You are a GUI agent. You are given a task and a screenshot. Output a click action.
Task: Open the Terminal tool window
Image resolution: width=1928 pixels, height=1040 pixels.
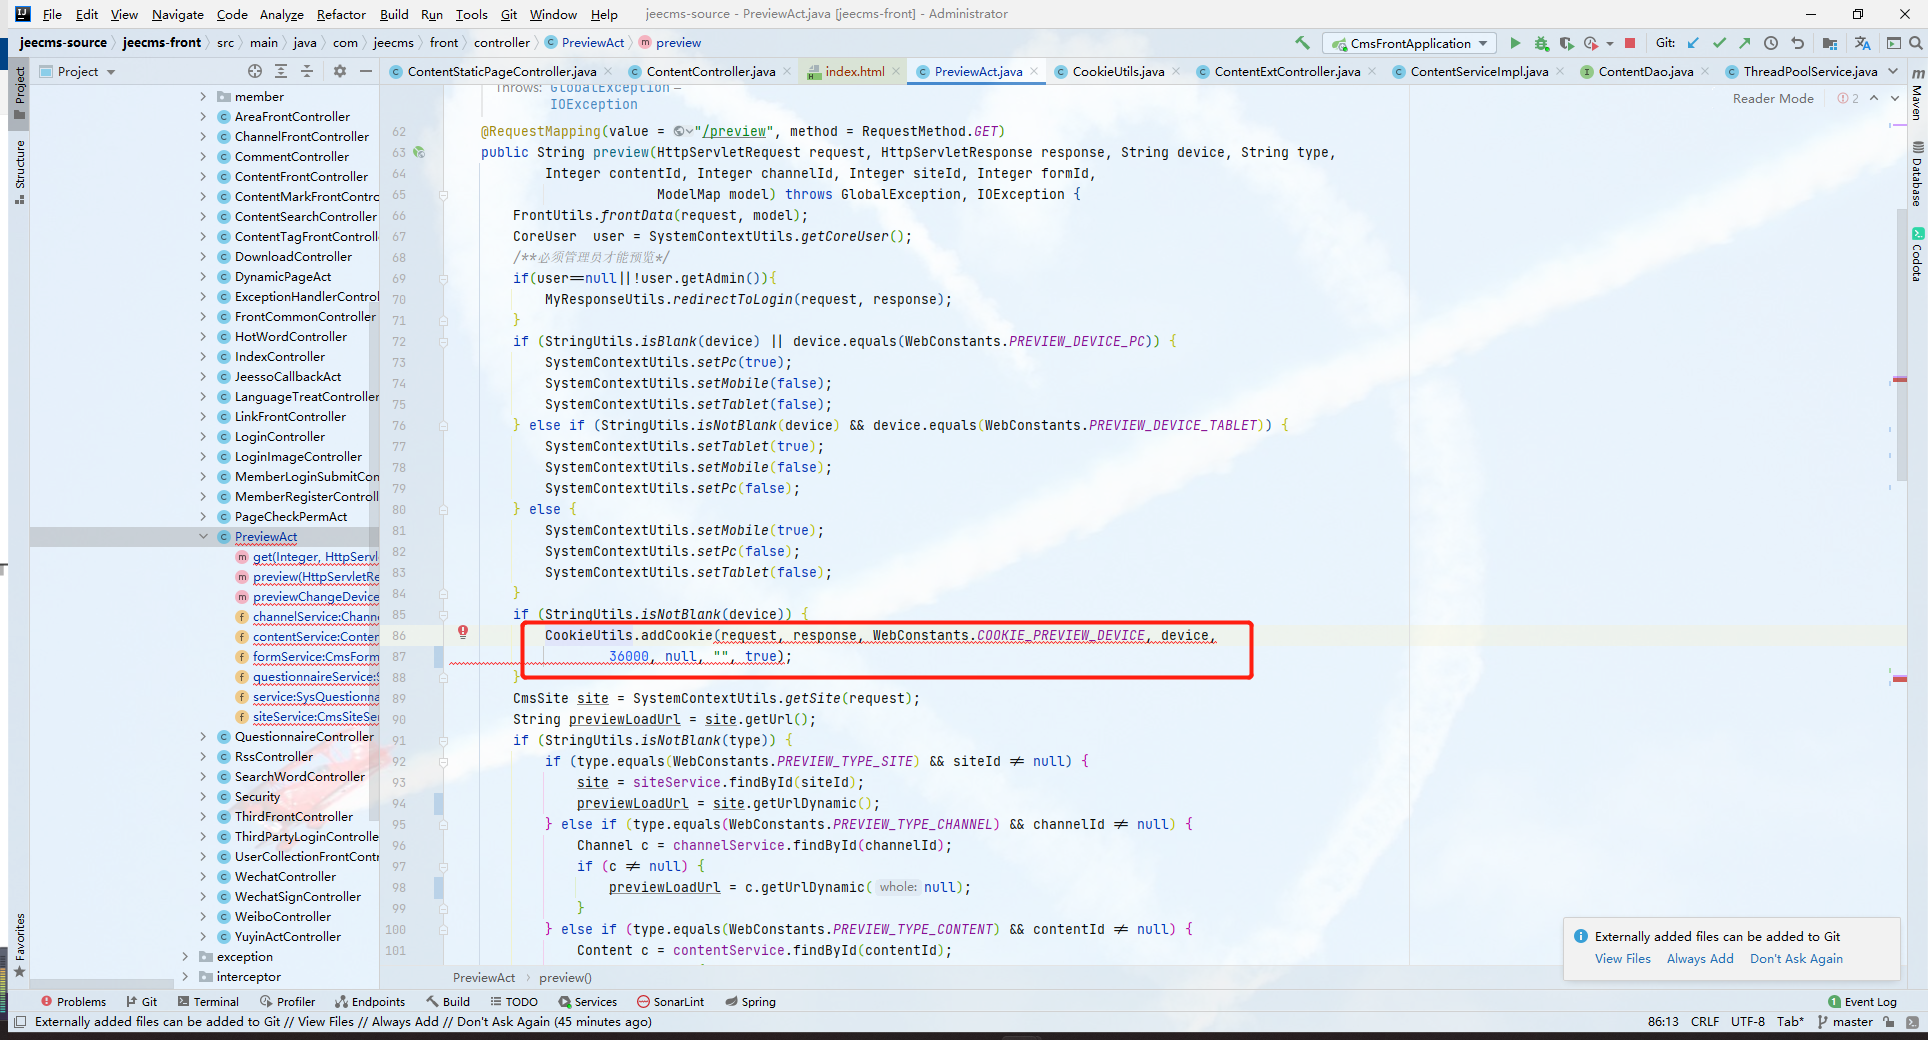[208, 1001]
